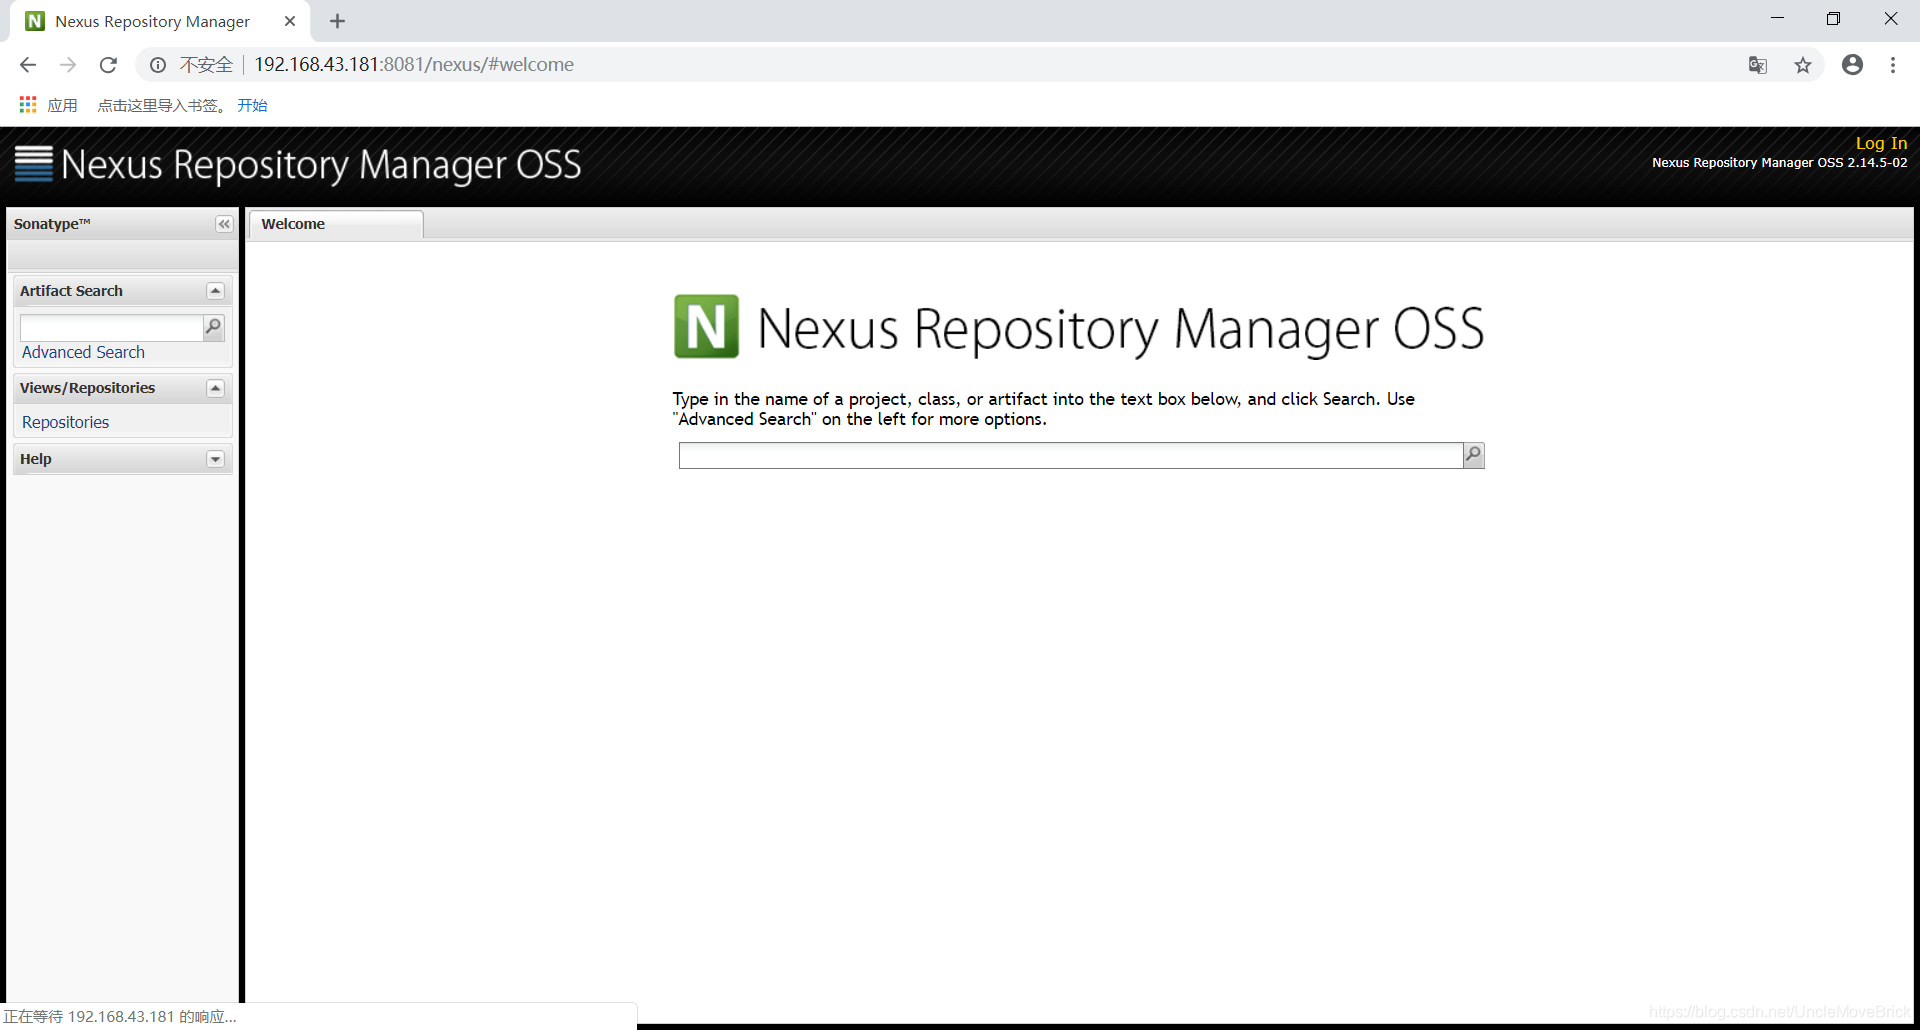Collapse the Sonatype sidebar panel
Viewport: 1920px width, 1030px height.
click(x=224, y=224)
